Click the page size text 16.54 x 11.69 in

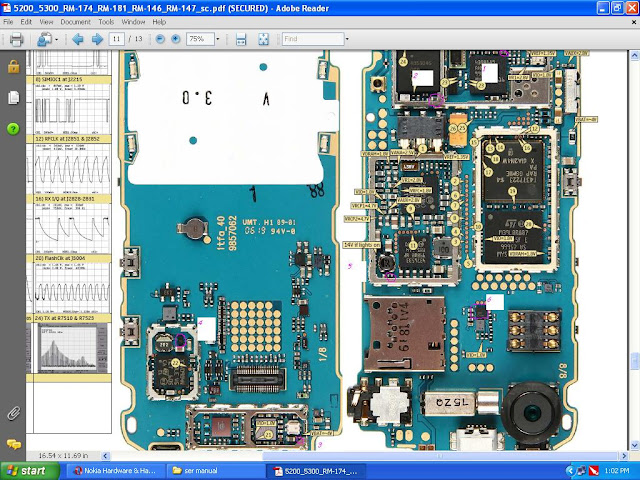click(x=63, y=455)
